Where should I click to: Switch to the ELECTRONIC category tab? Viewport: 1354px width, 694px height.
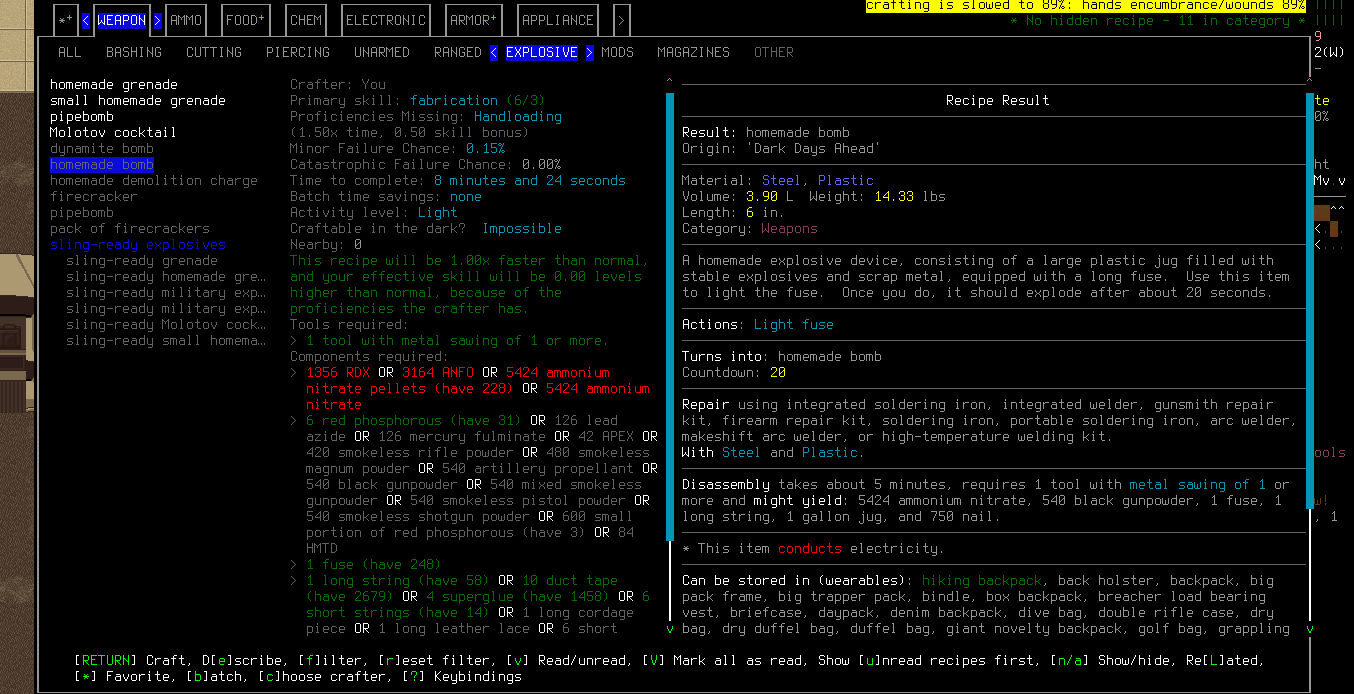385,20
